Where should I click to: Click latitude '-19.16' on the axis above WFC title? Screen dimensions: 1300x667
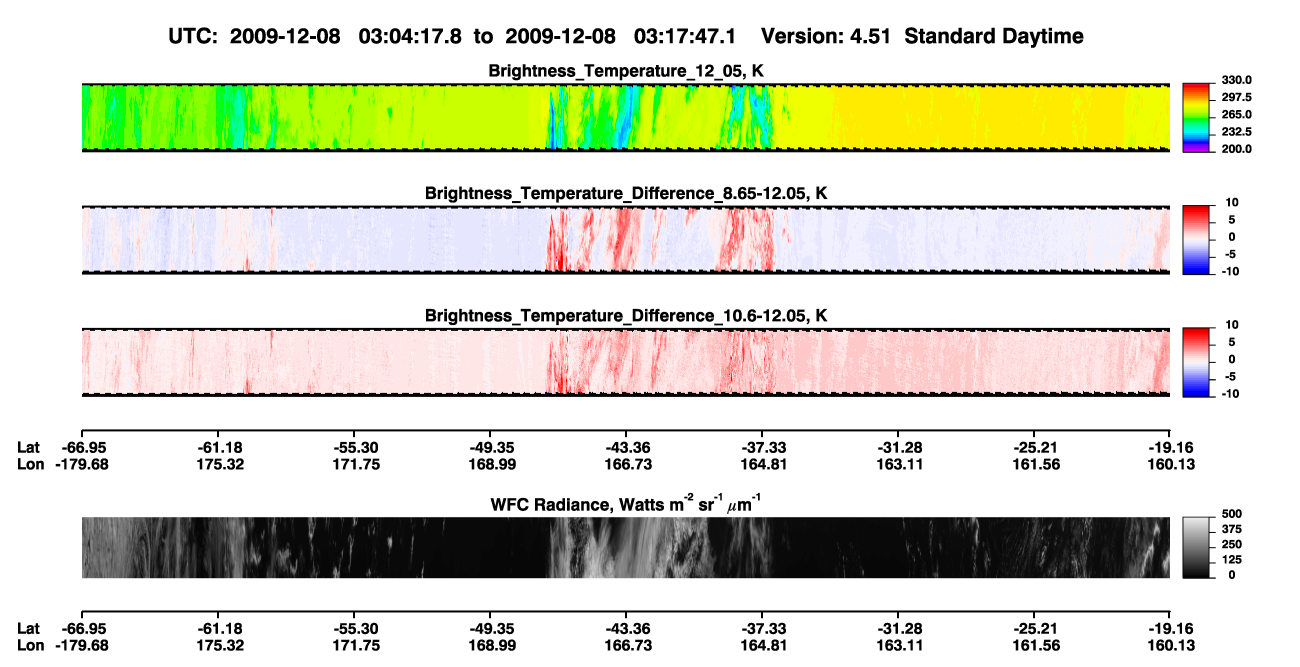click(x=1170, y=447)
